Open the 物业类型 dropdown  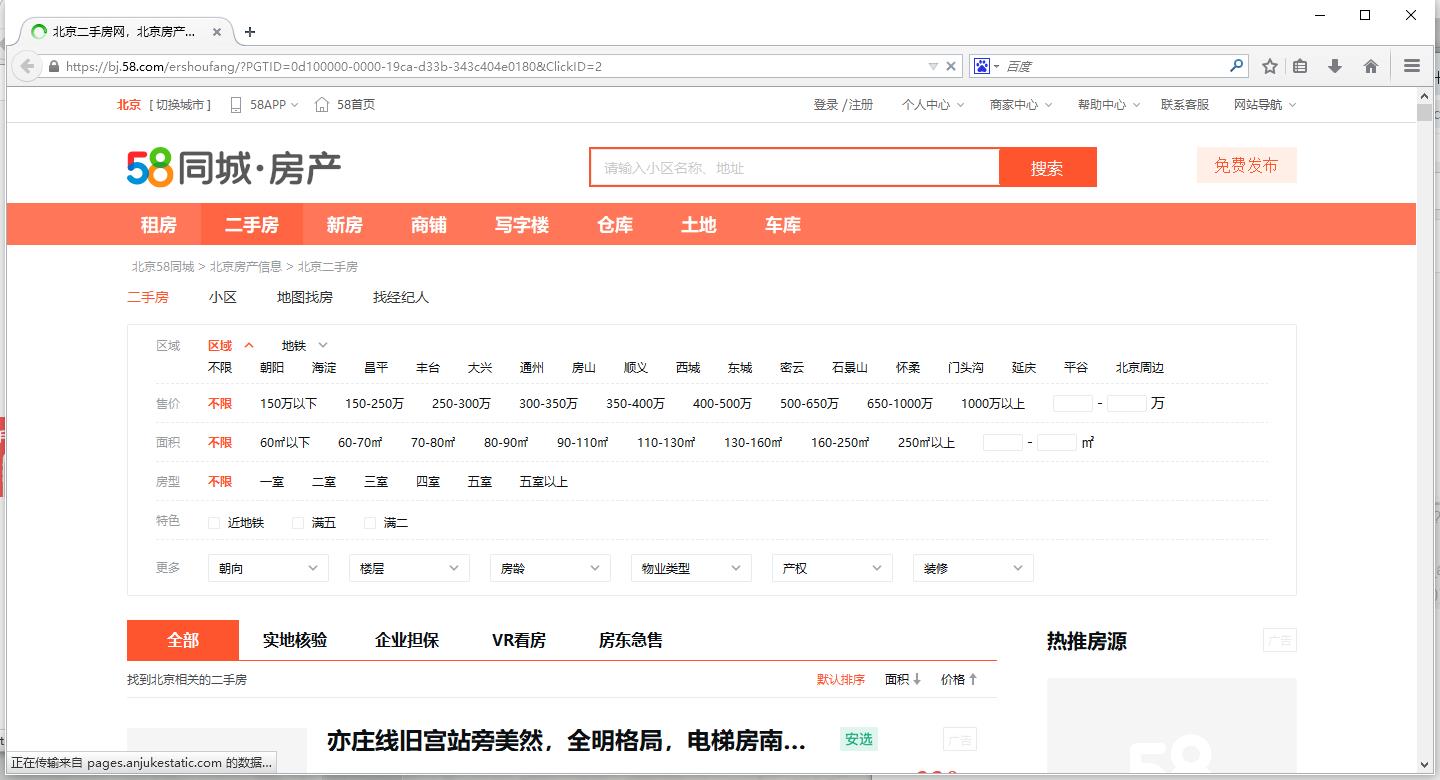pos(691,568)
